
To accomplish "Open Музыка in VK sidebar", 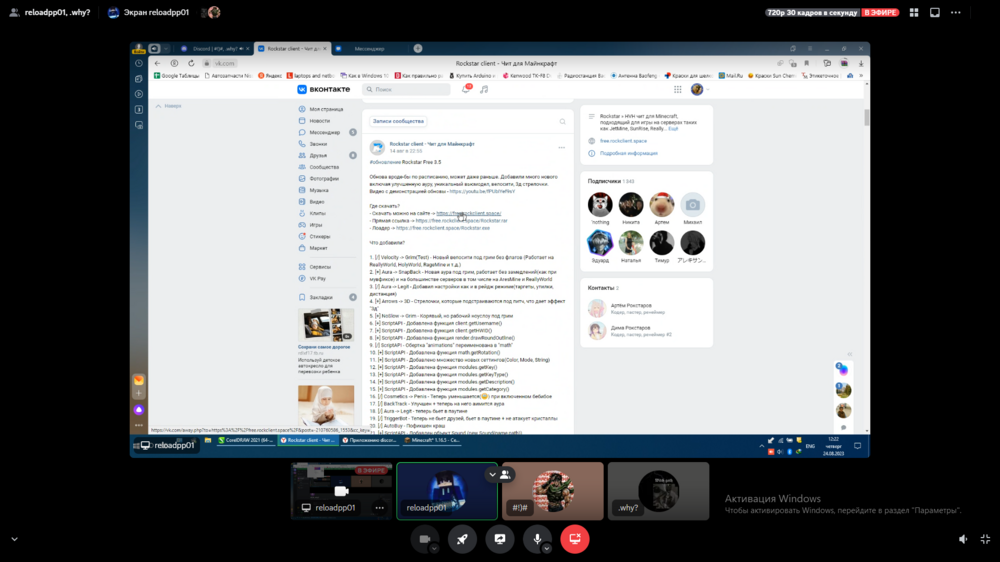I will tap(319, 190).
